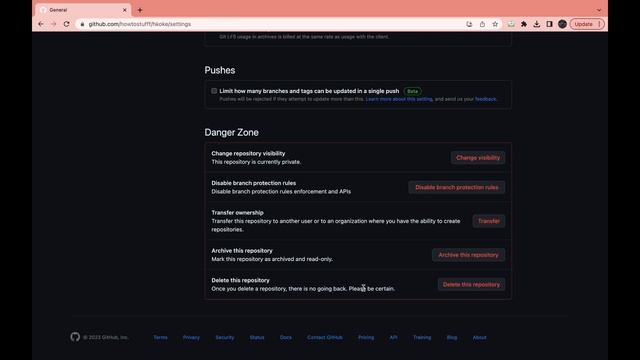Click the Change visibility button
This screenshot has height=360, width=640.
[478, 158]
